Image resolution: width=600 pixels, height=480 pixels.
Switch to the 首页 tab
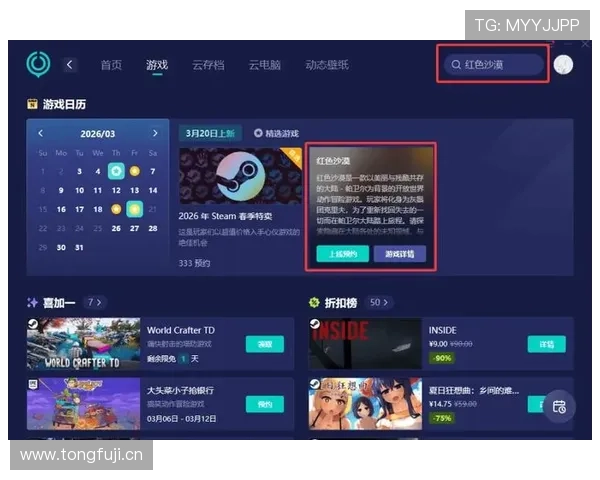point(111,65)
